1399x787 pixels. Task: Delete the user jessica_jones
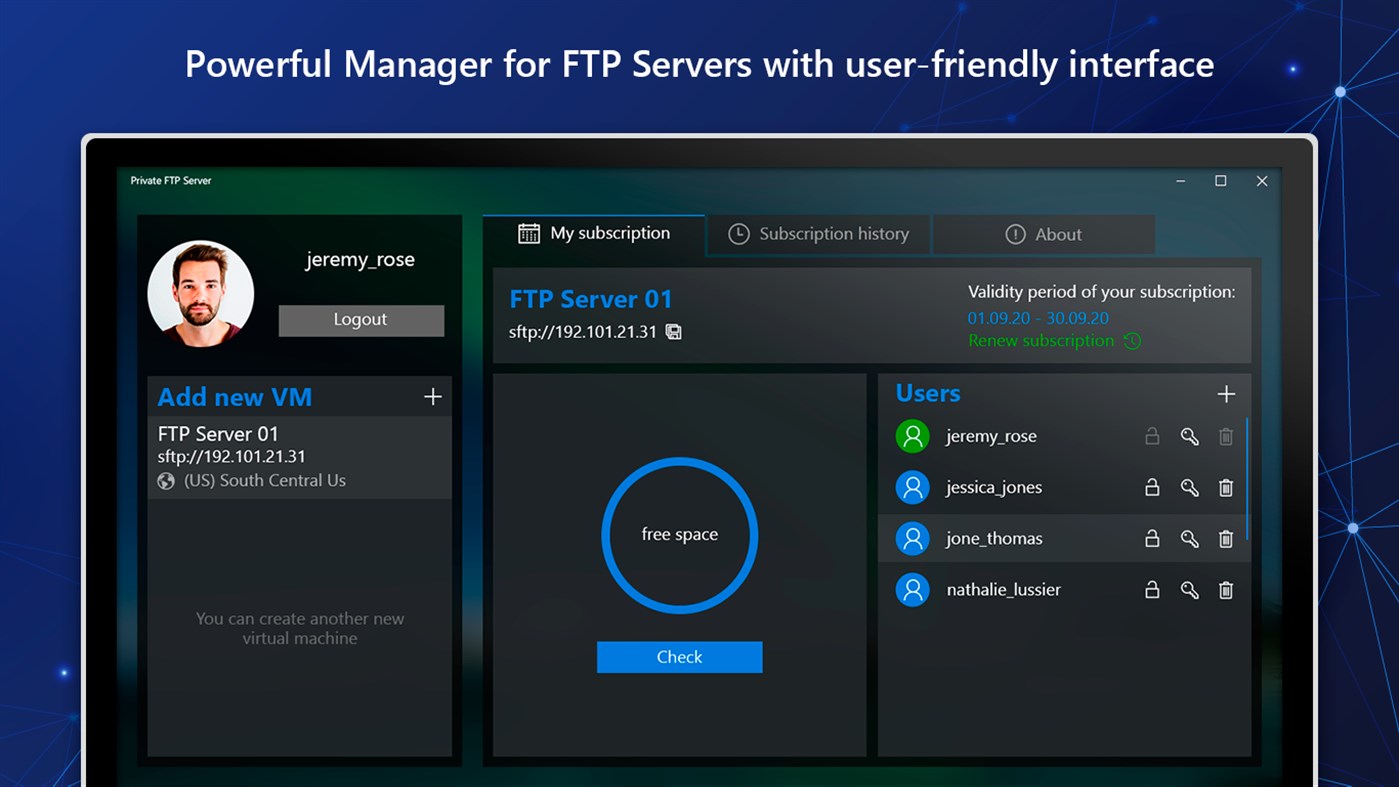[x=1226, y=487]
